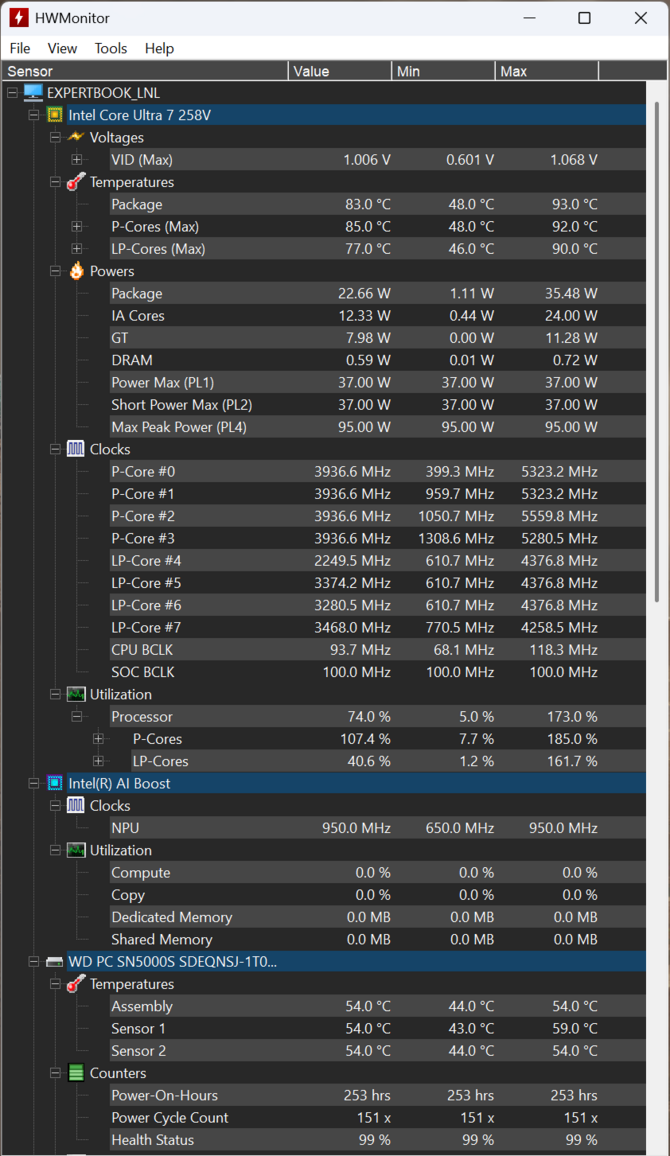Collapse the Counters group

[x=55, y=1073]
